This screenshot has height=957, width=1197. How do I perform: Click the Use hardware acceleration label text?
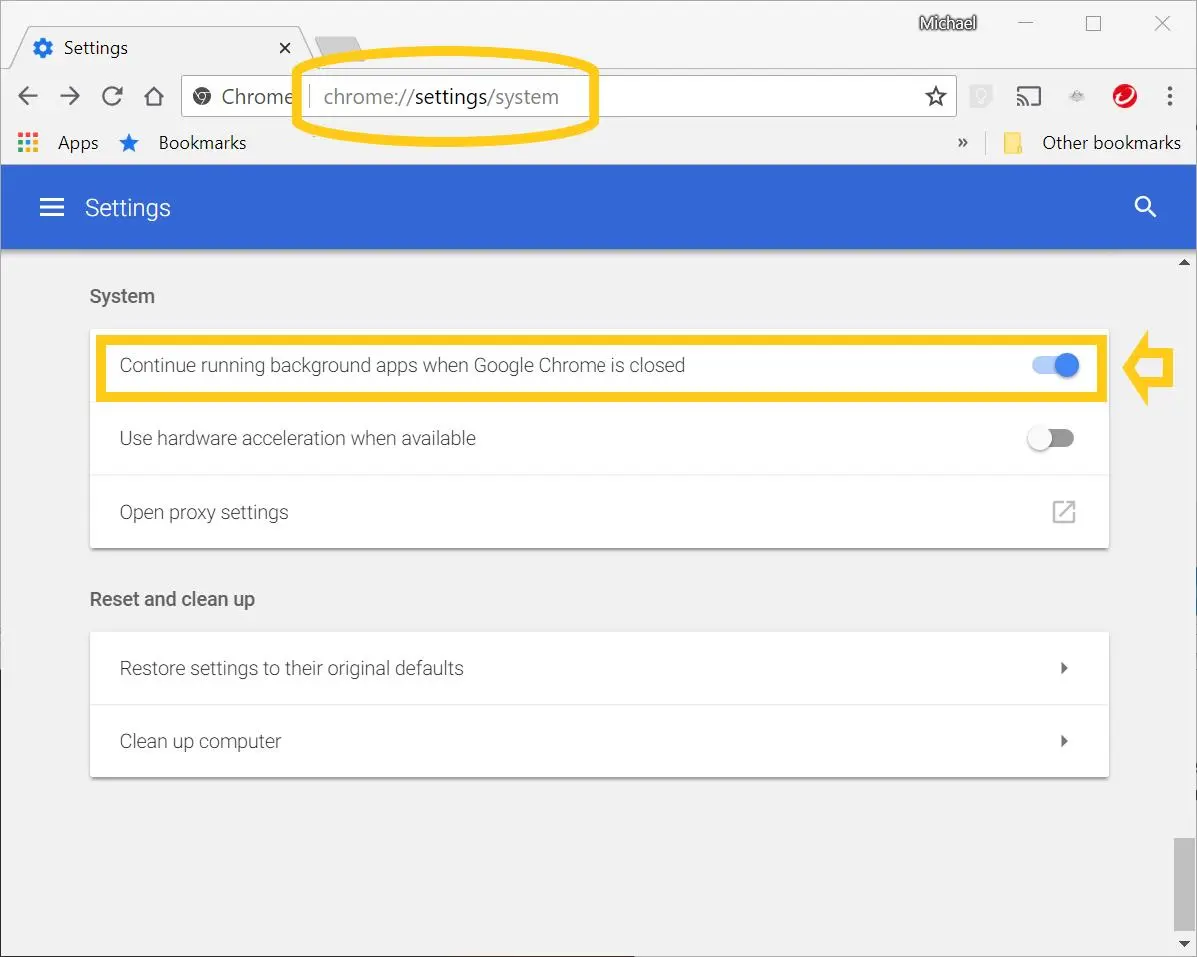(298, 438)
